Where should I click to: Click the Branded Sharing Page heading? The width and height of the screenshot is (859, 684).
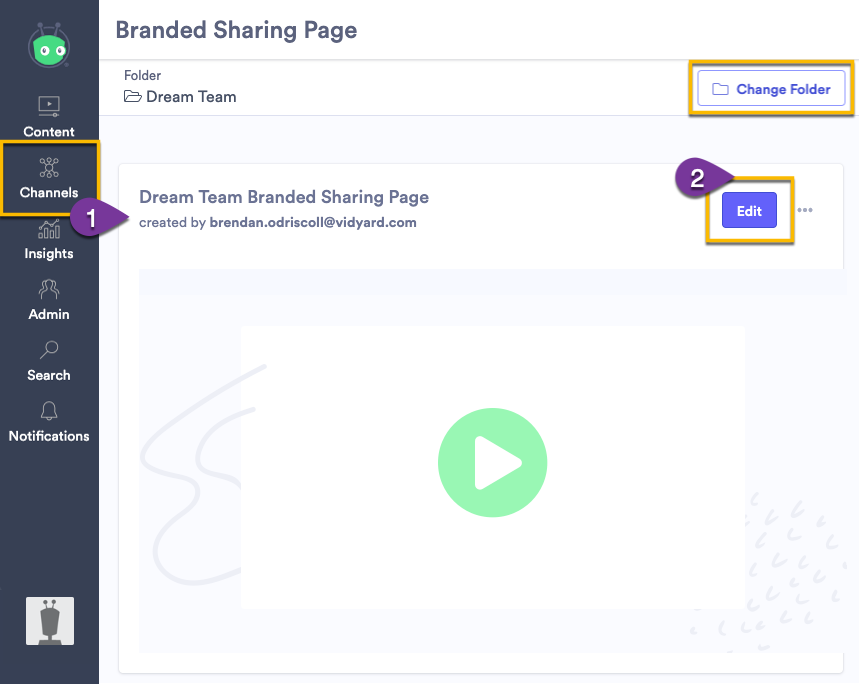coord(236,31)
